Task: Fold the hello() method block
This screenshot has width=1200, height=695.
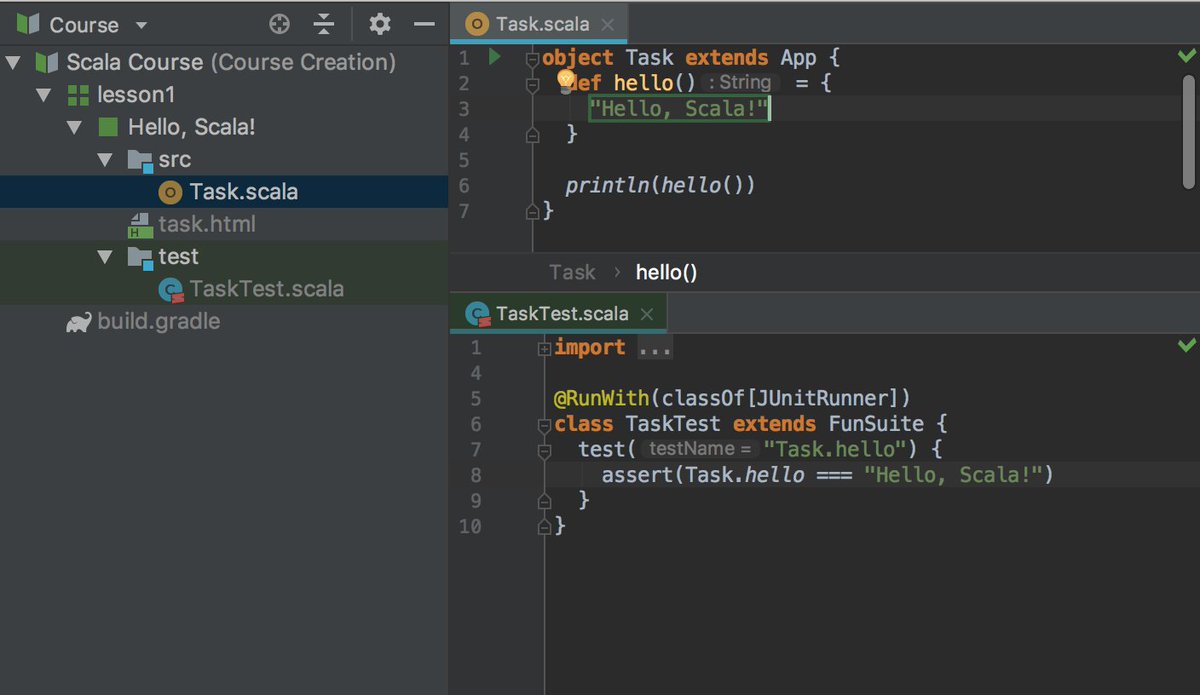Action: click(x=533, y=85)
